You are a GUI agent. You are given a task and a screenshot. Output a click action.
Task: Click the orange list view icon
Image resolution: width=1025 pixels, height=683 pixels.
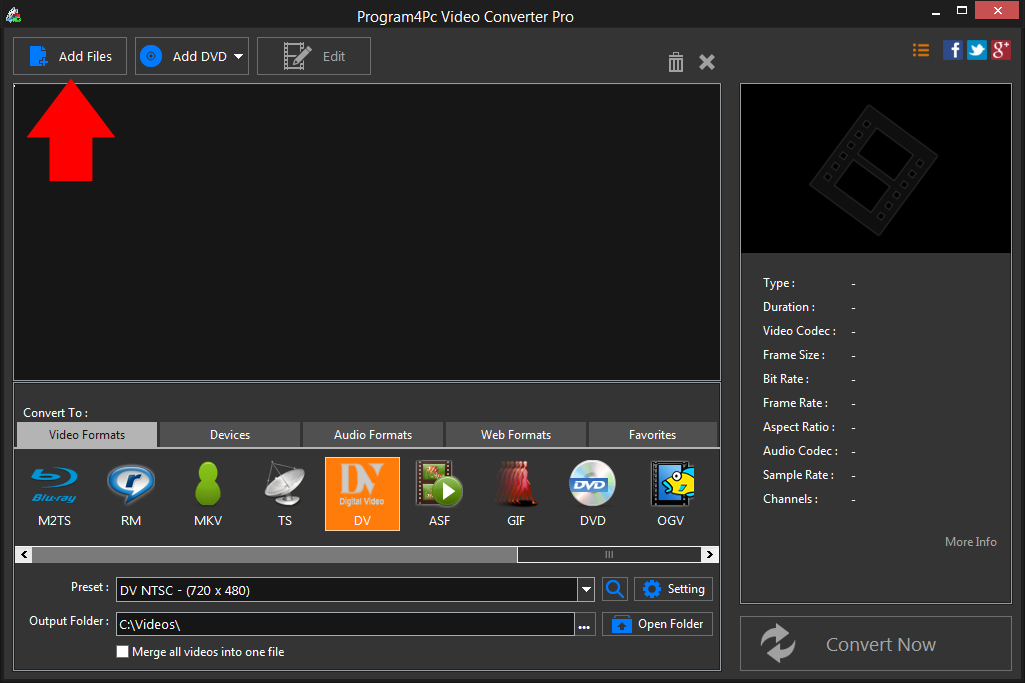[x=921, y=49]
